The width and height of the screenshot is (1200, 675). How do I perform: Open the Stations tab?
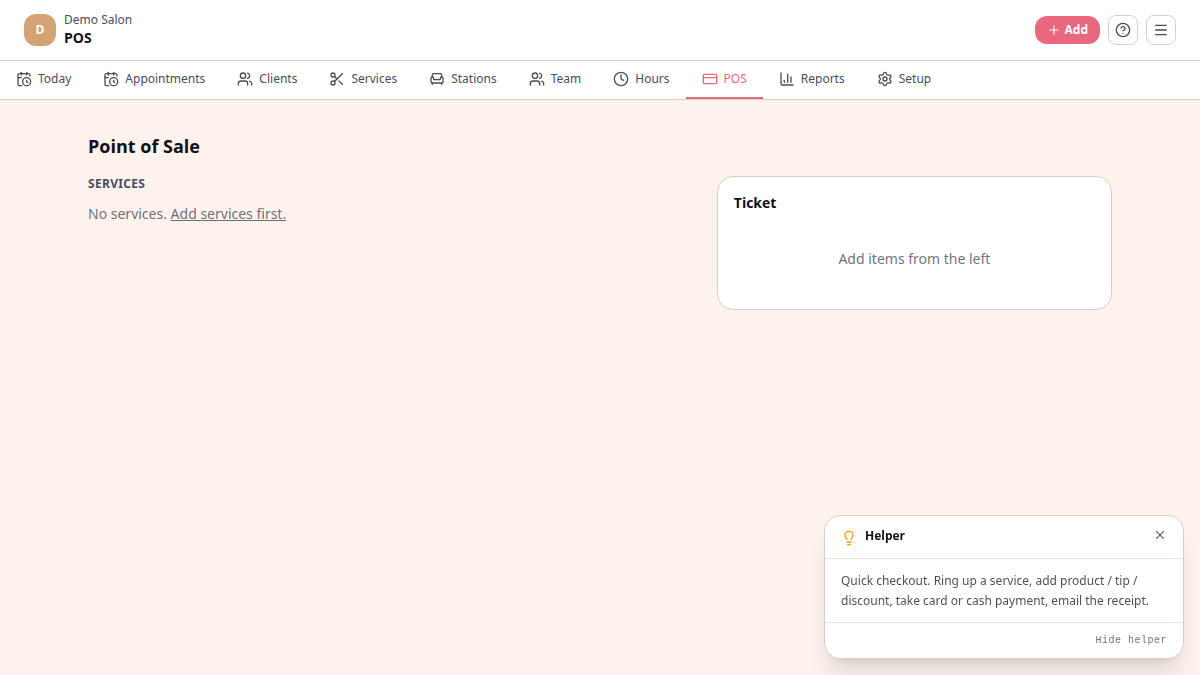click(463, 79)
